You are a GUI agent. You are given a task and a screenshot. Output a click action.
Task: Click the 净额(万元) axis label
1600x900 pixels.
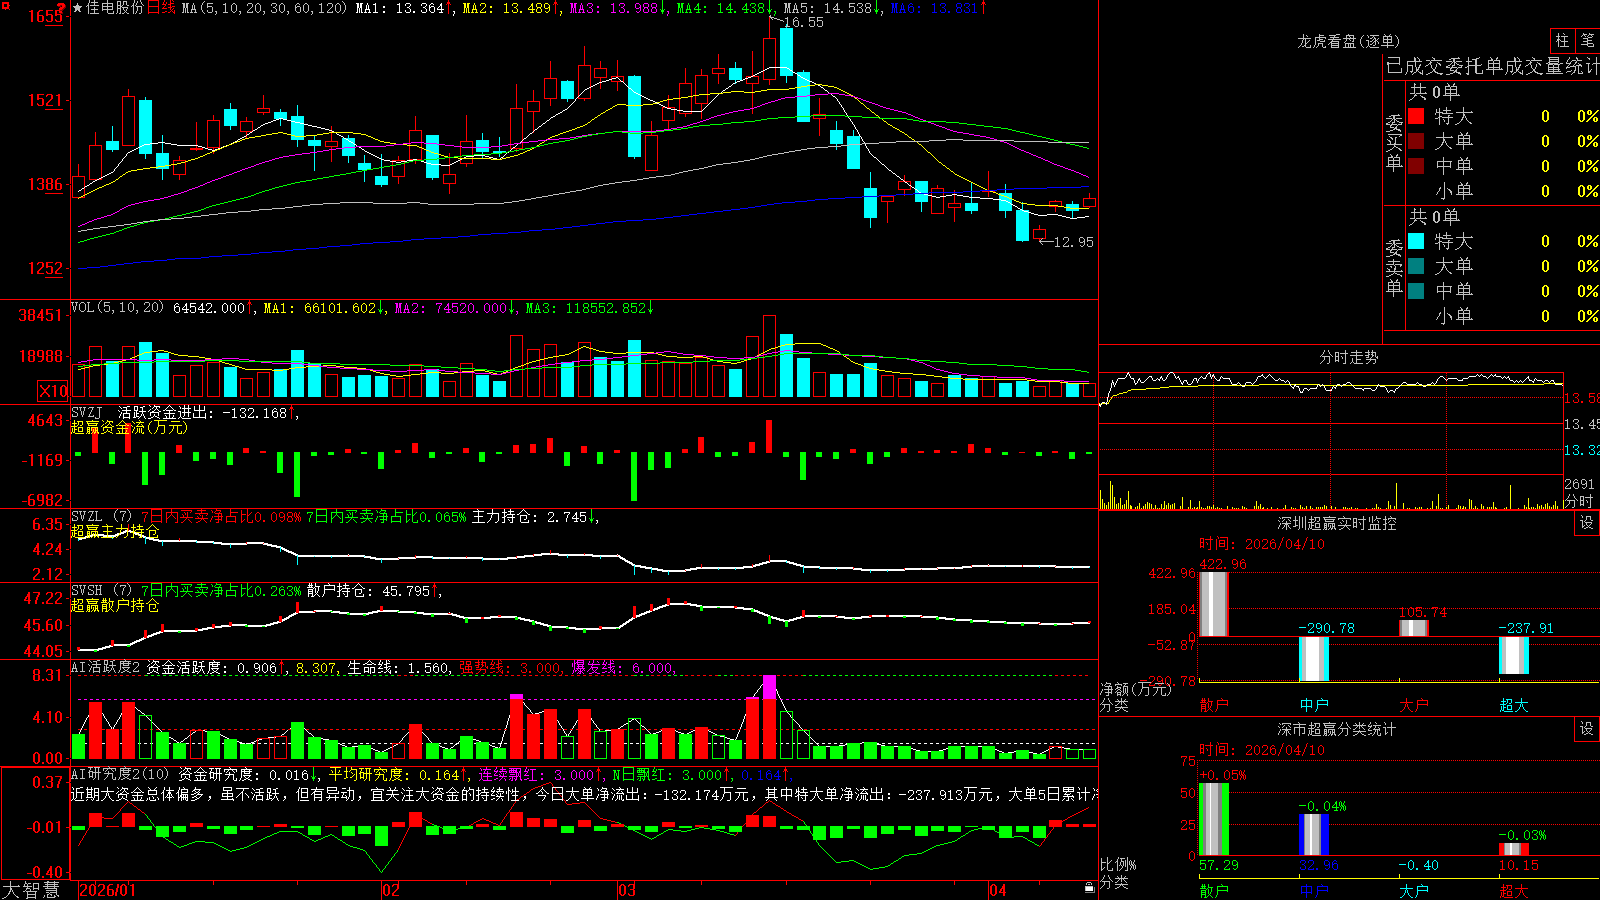pyautogui.click(x=1135, y=689)
